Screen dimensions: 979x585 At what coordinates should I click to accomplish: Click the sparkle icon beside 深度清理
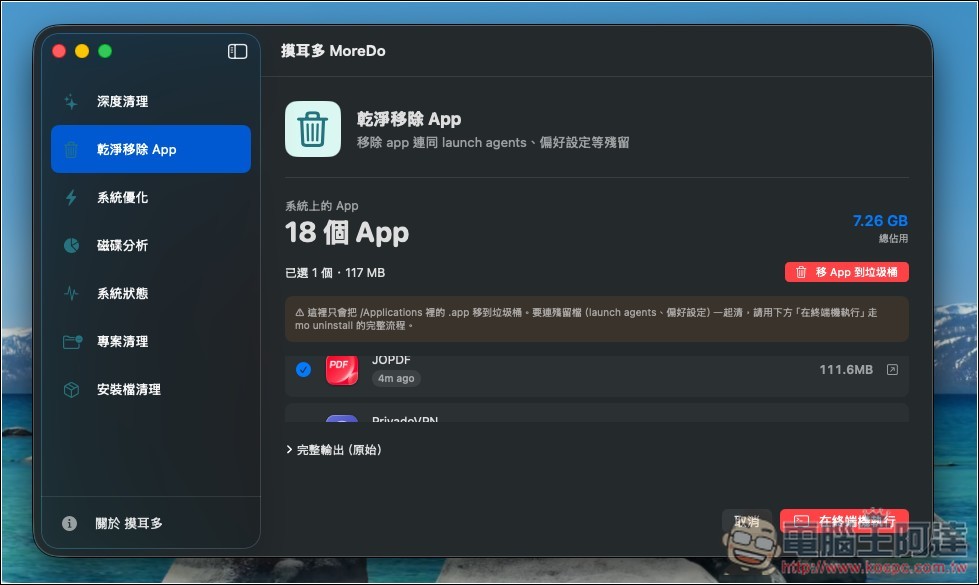71,102
